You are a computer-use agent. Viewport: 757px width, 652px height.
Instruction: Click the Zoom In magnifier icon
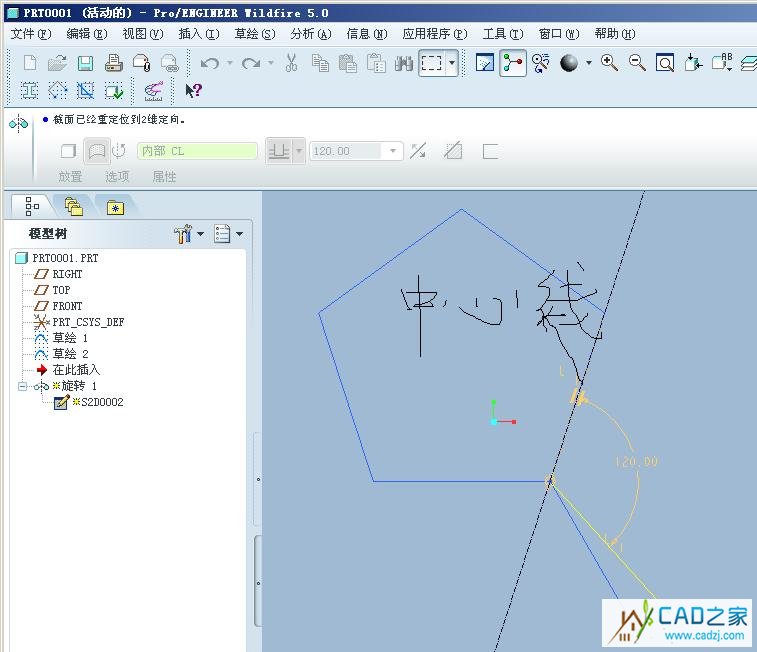(609, 63)
